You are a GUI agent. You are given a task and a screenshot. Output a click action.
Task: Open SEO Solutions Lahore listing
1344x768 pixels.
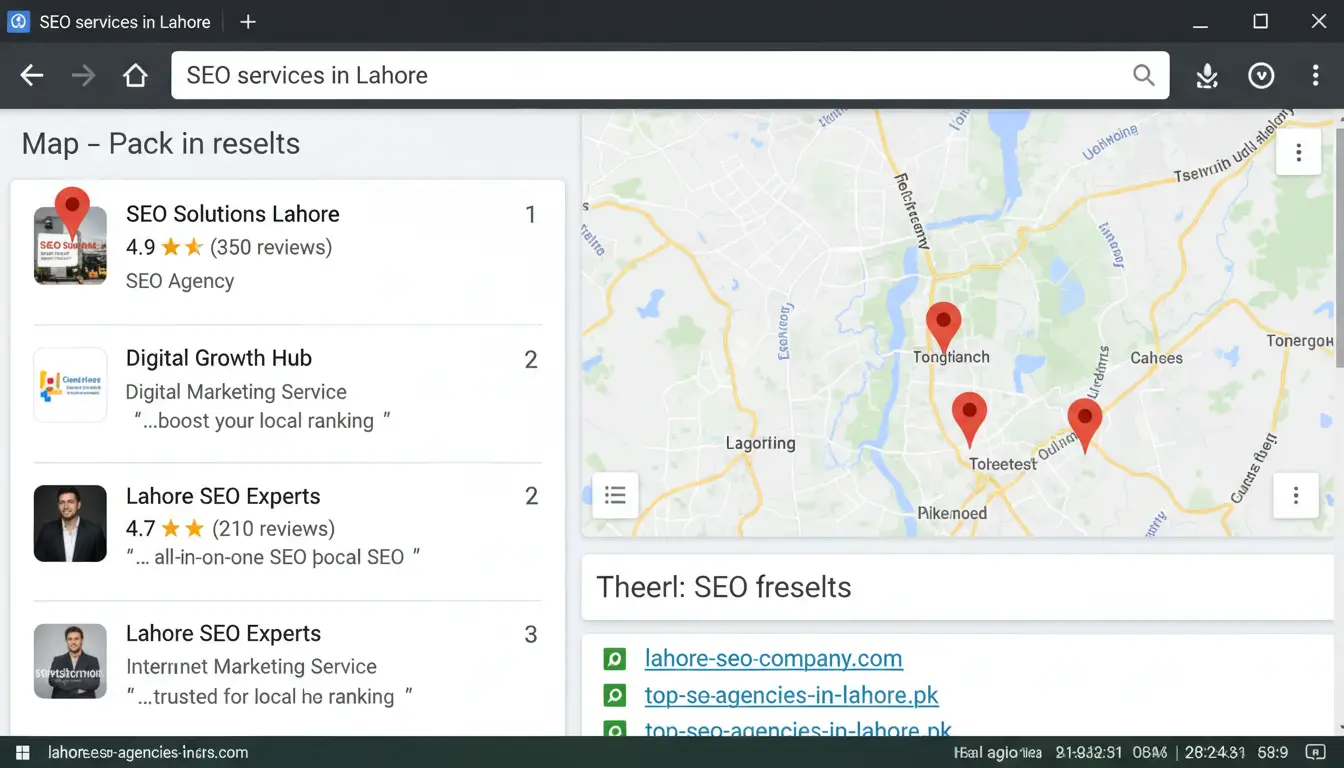[232, 214]
